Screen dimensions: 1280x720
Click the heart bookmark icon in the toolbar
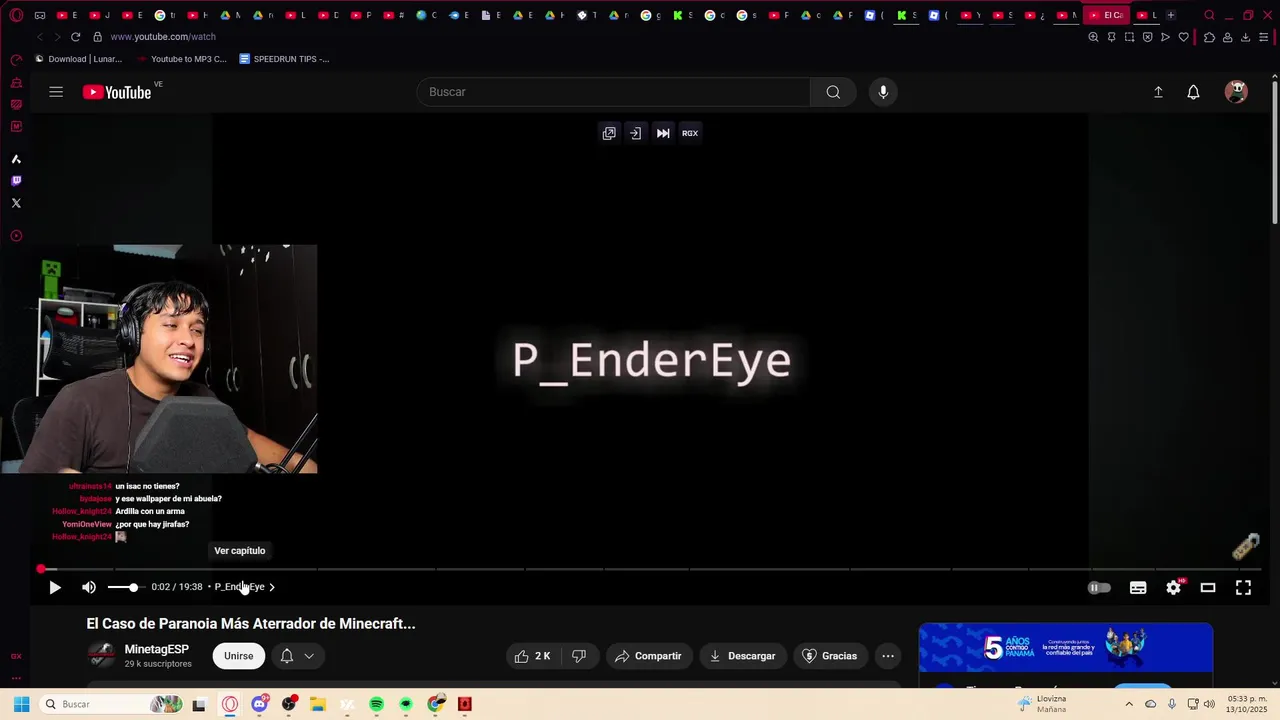1184,37
